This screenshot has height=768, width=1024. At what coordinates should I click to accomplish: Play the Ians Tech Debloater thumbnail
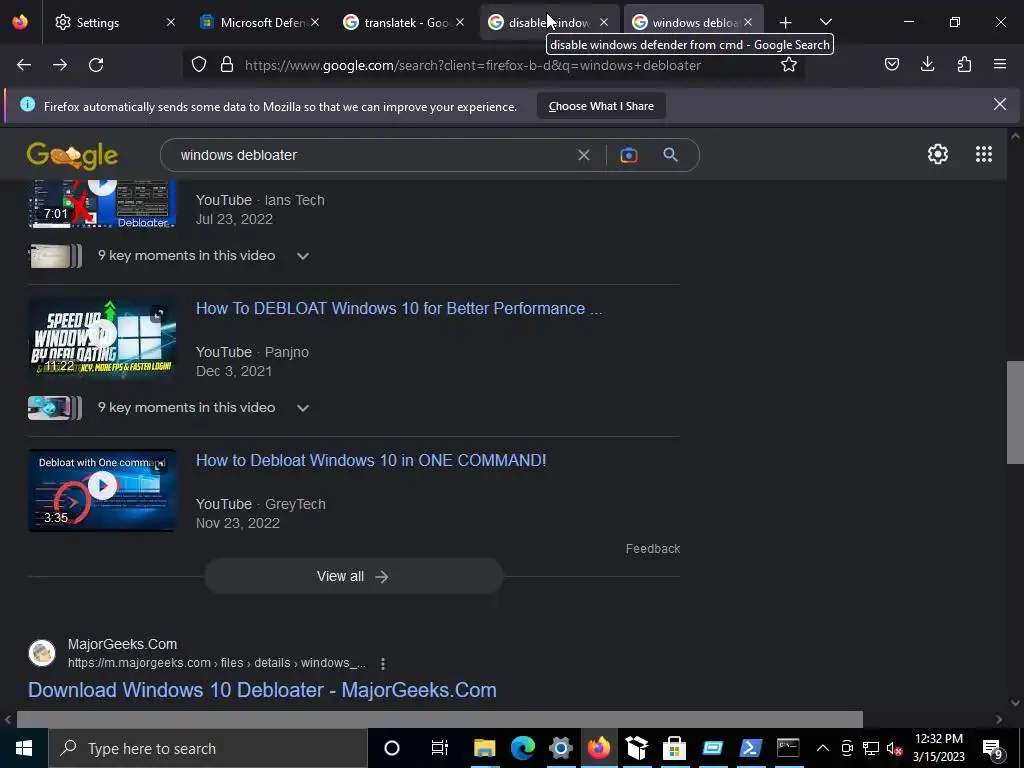pyautogui.click(x=102, y=204)
